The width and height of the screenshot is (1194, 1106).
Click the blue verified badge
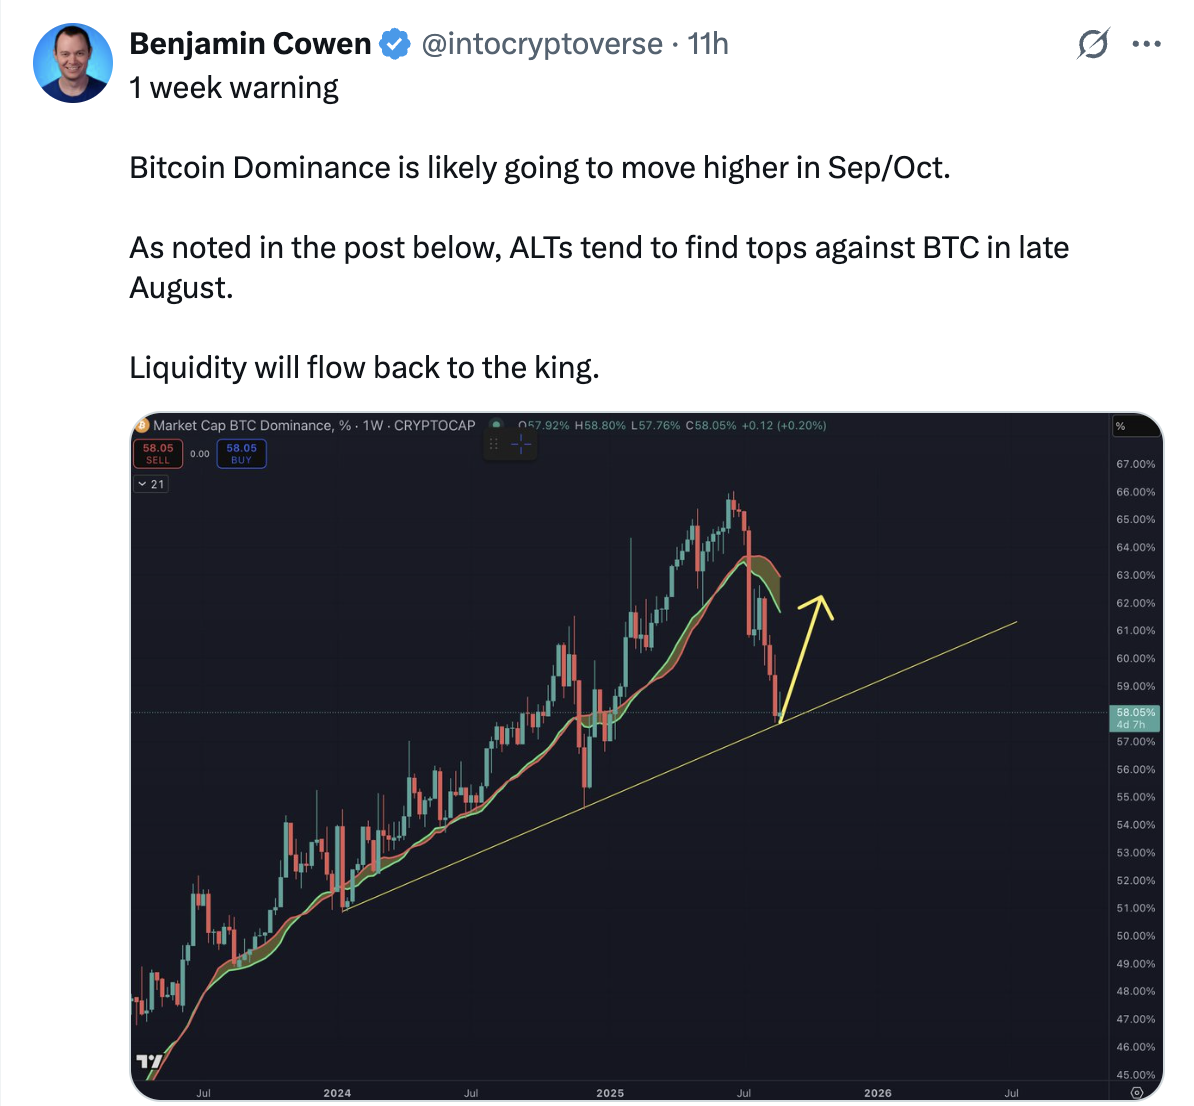(395, 44)
